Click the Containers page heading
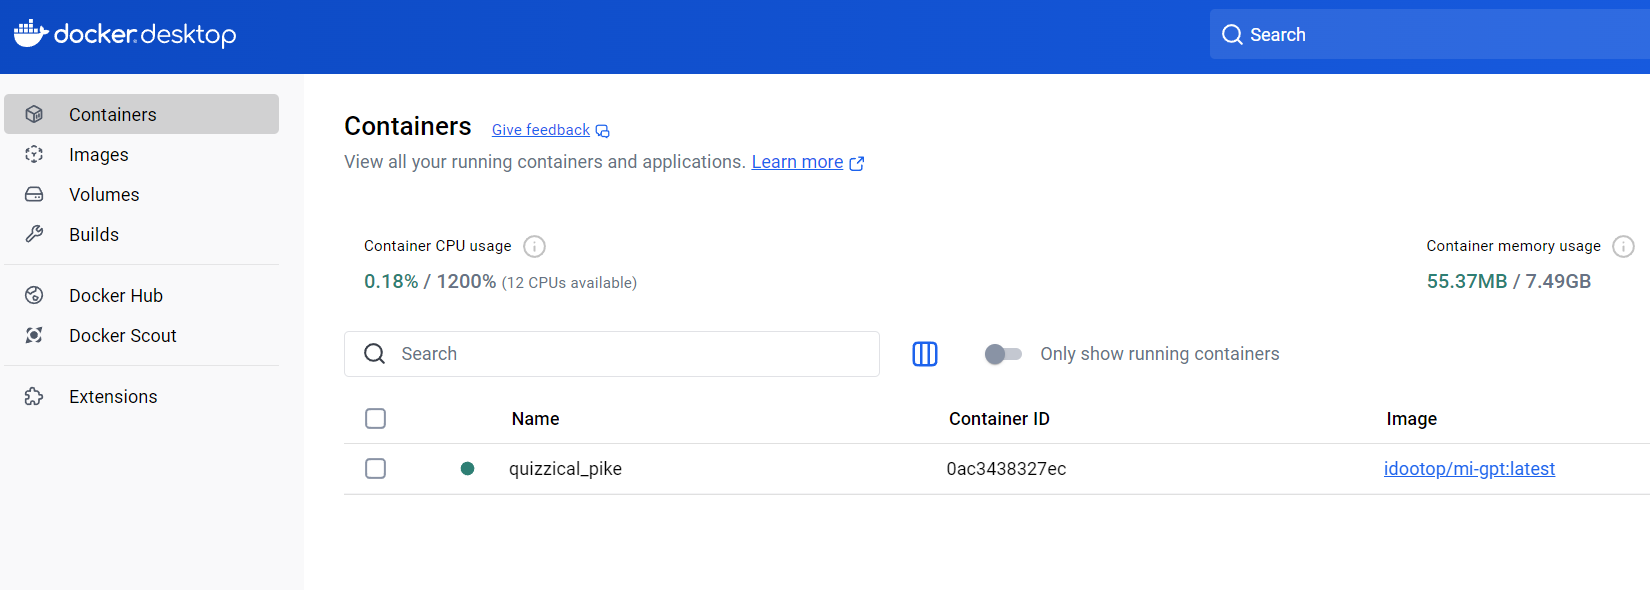 pyautogui.click(x=408, y=126)
